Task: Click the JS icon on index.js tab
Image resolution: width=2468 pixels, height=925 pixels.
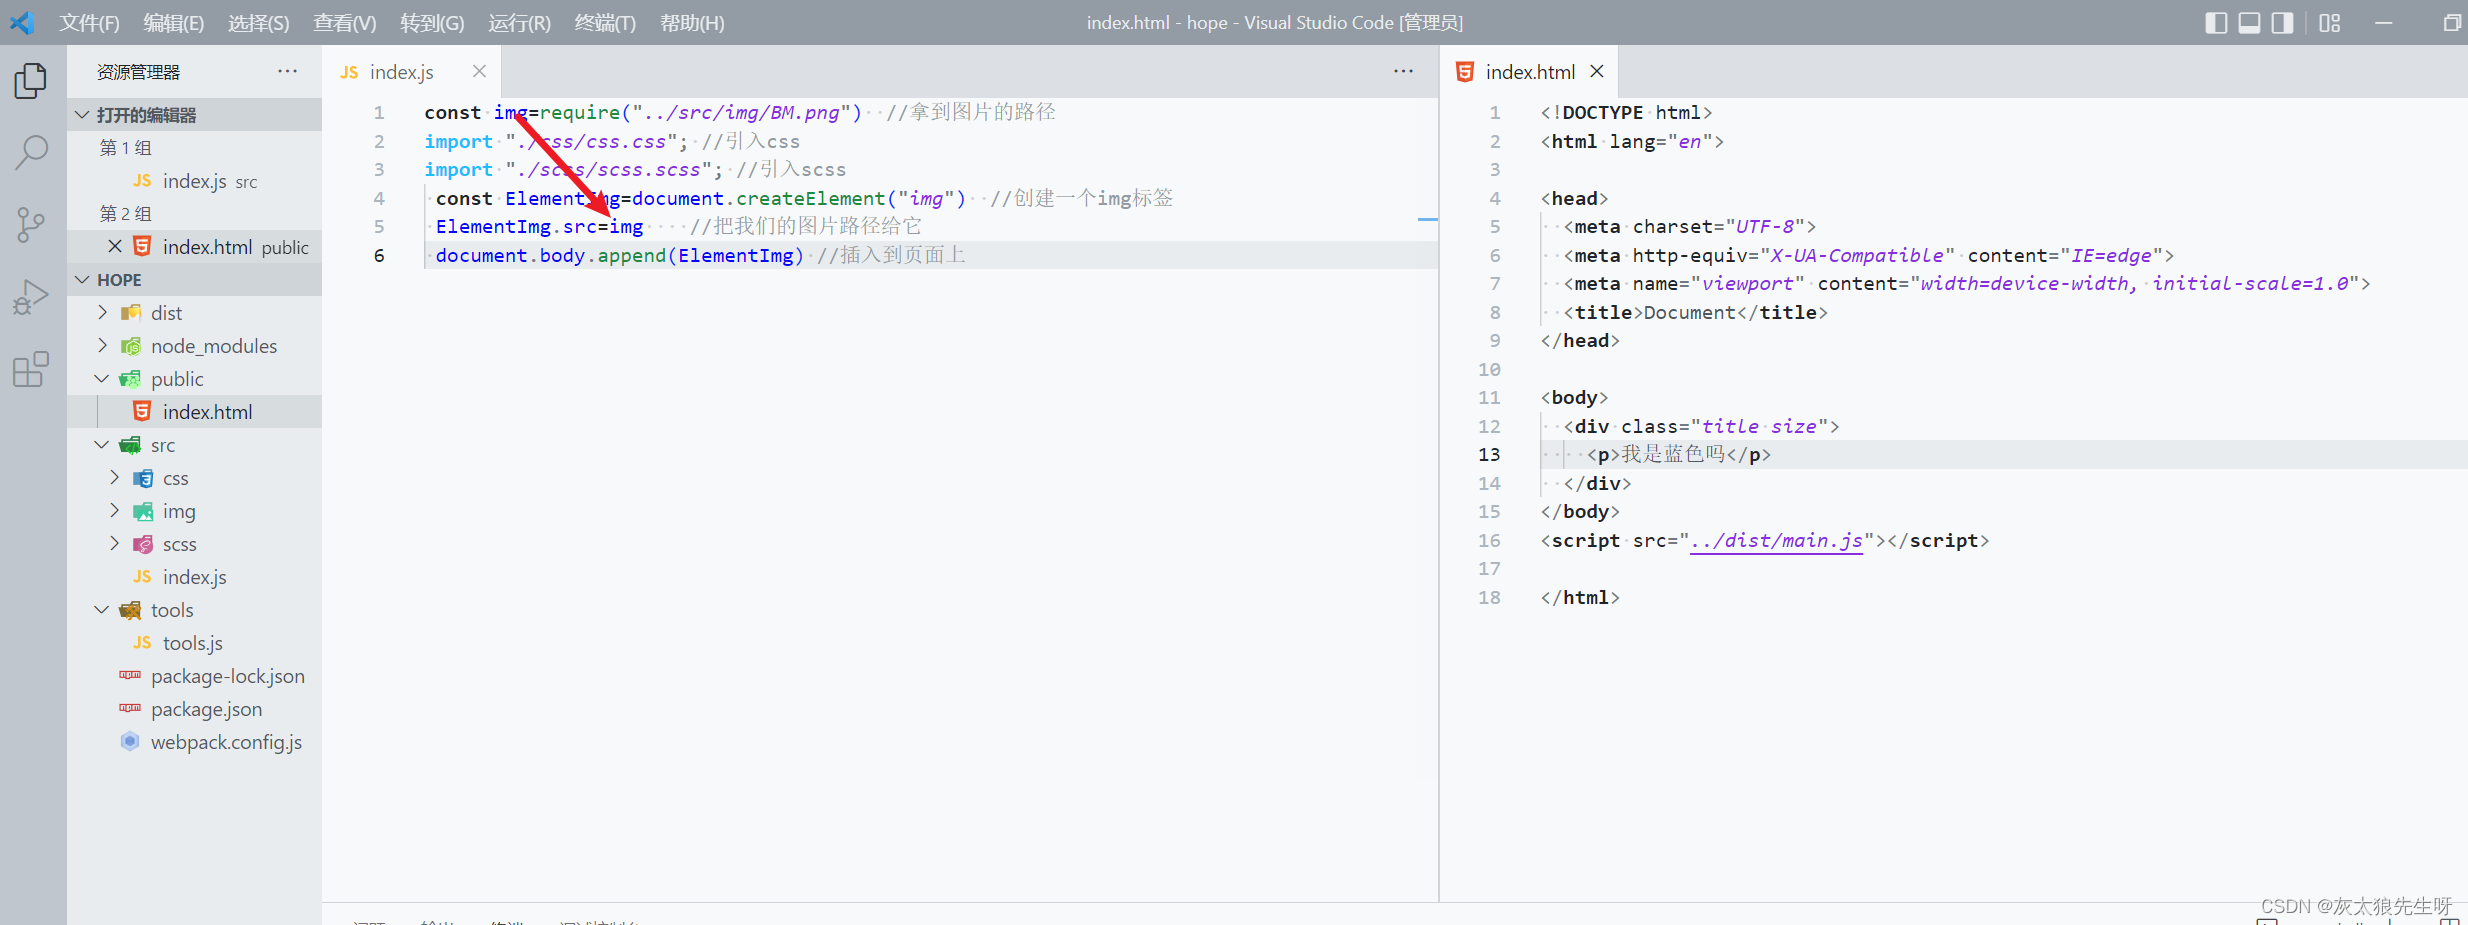Action: click(349, 72)
